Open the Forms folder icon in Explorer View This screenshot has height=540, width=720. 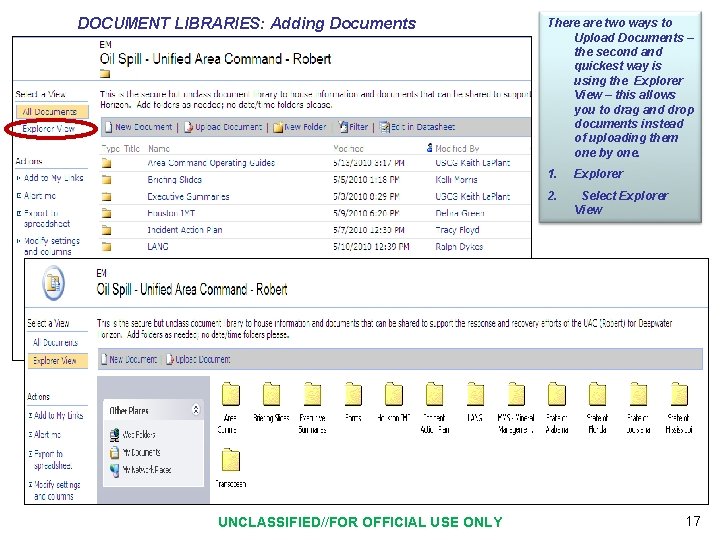tap(353, 394)
